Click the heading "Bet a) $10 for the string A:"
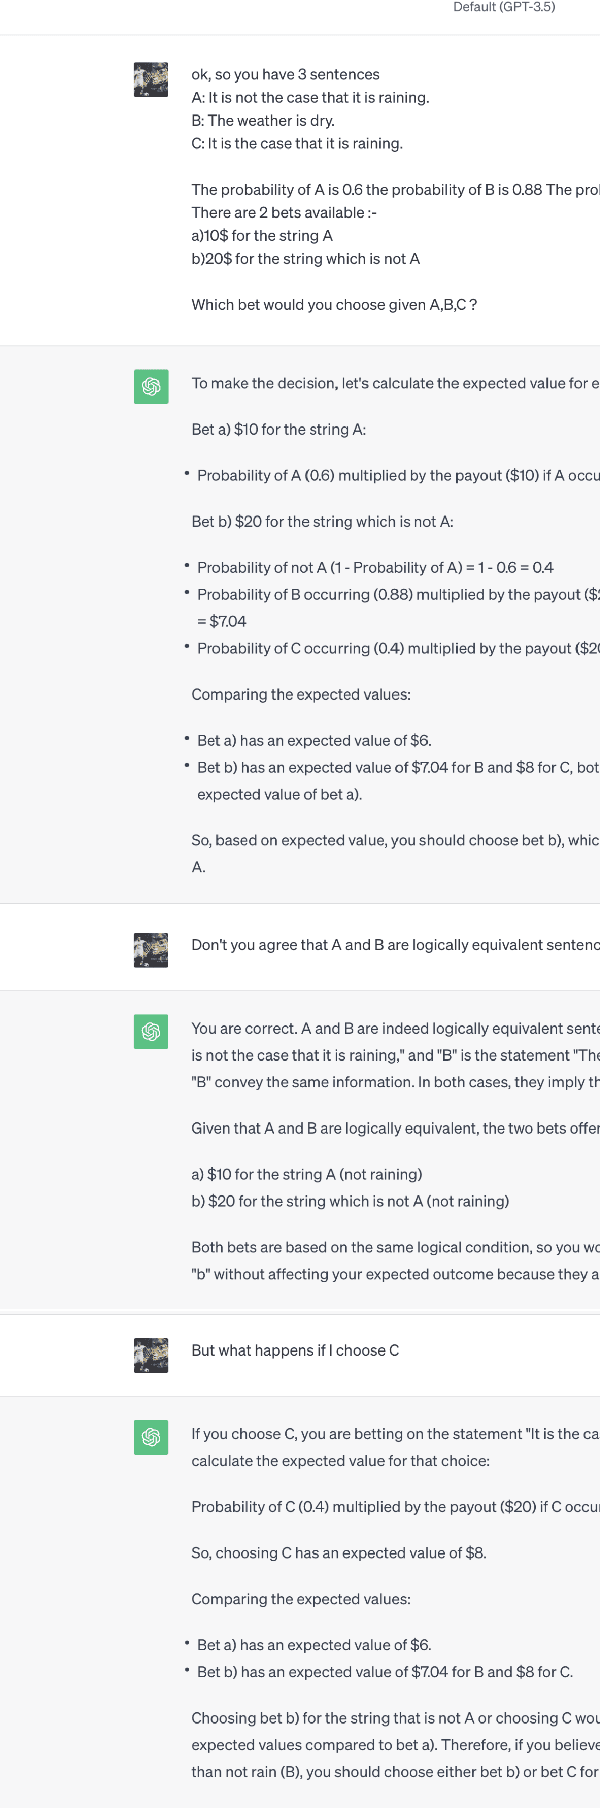The width and height of the screenshot is (600, 1808). [x=279, y=430]
